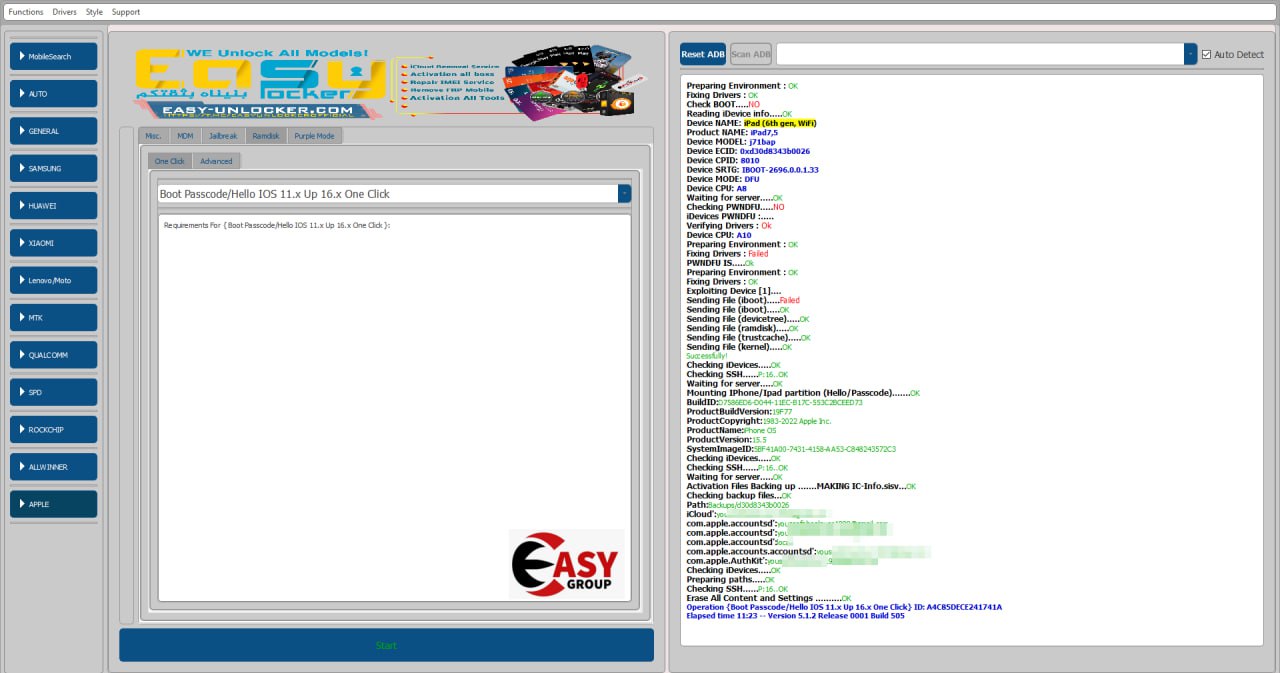Screen dimensions: 1280x673
Task: Click the 'Erase All Content and Settings' line
Action: (x=769, y=599)
